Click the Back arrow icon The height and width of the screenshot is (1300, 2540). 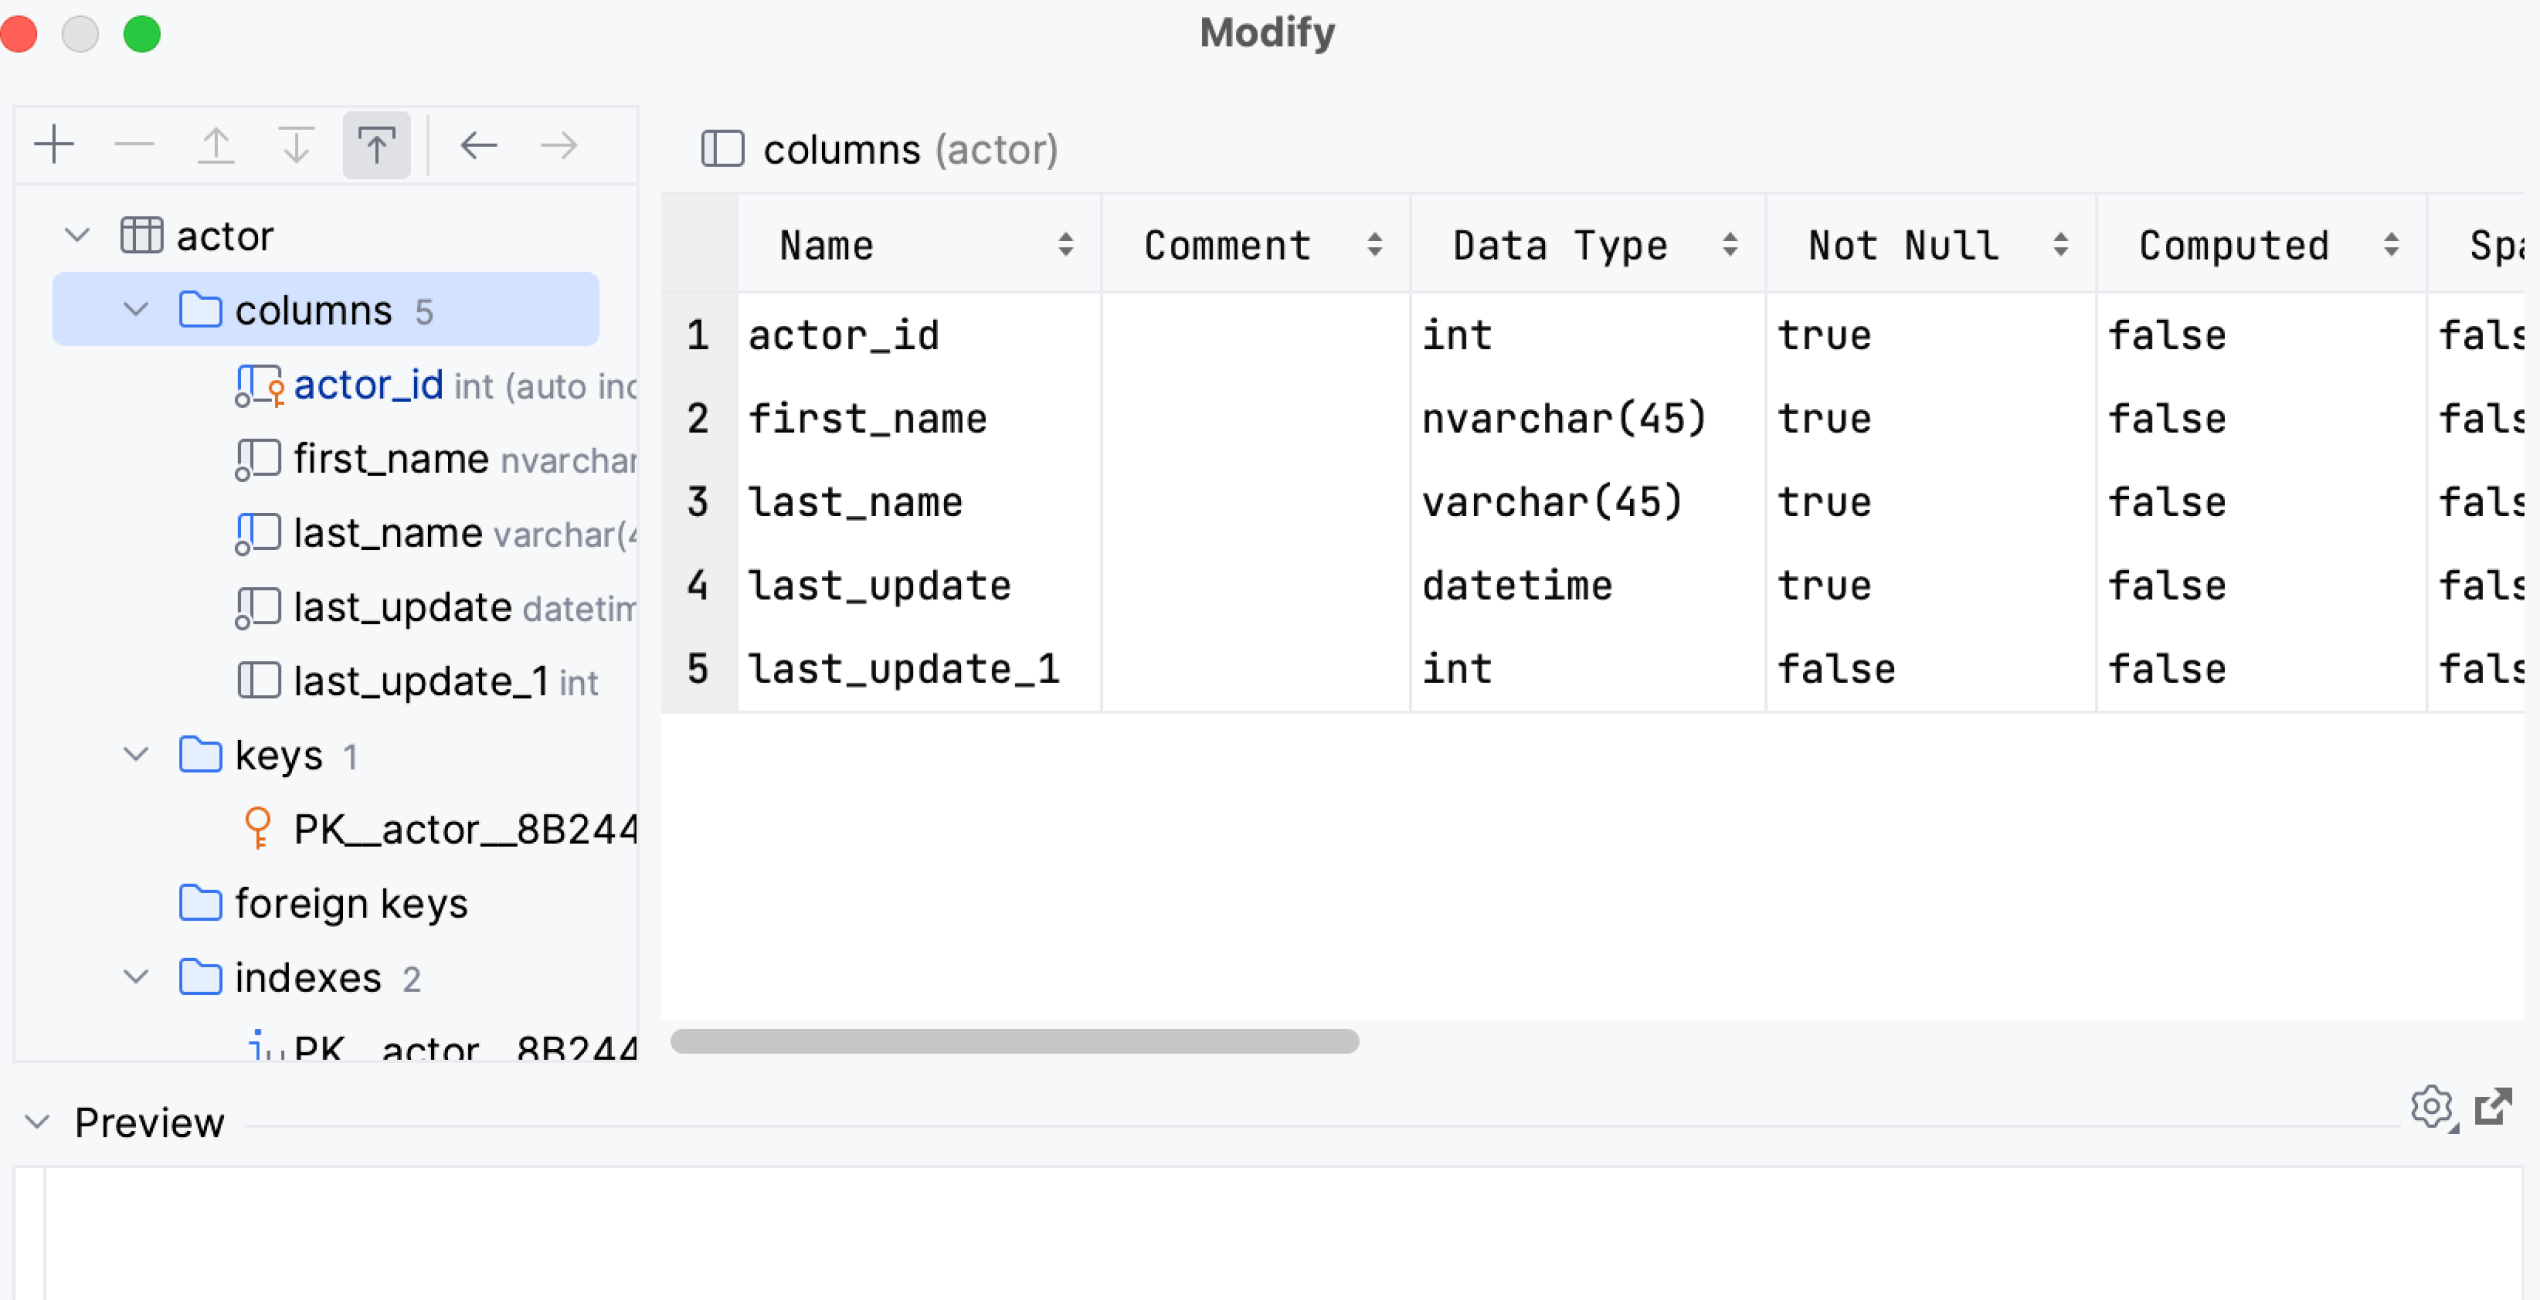pyautogui.click(x=478, y=146)
